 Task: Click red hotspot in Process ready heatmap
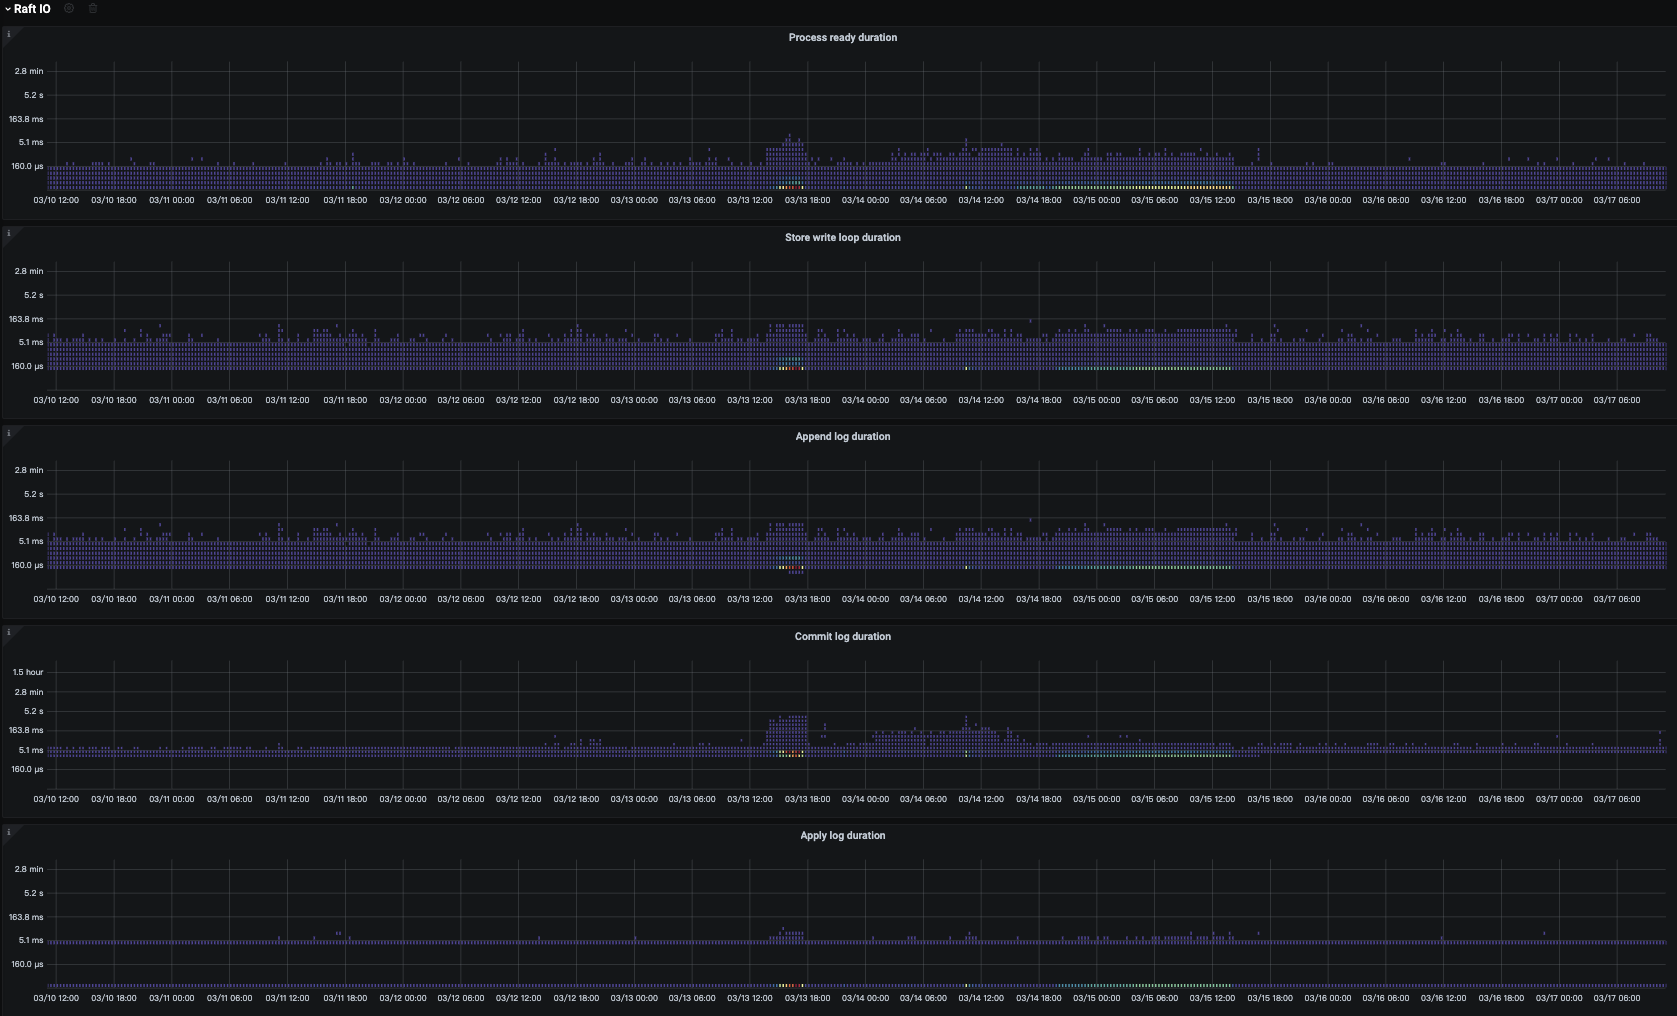[791, 187]
